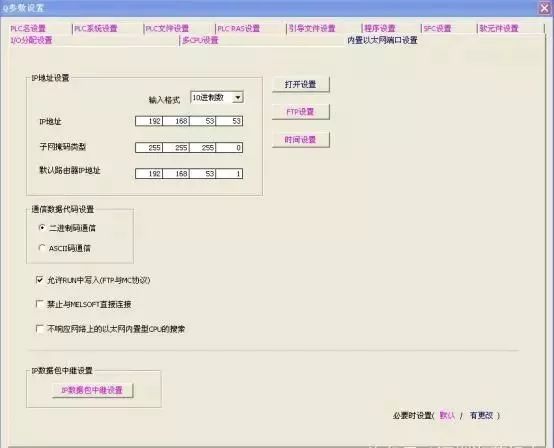Open the PLC名设置 tab
Viewport: 554px width, 448px height.
click(x=28, y=29)
